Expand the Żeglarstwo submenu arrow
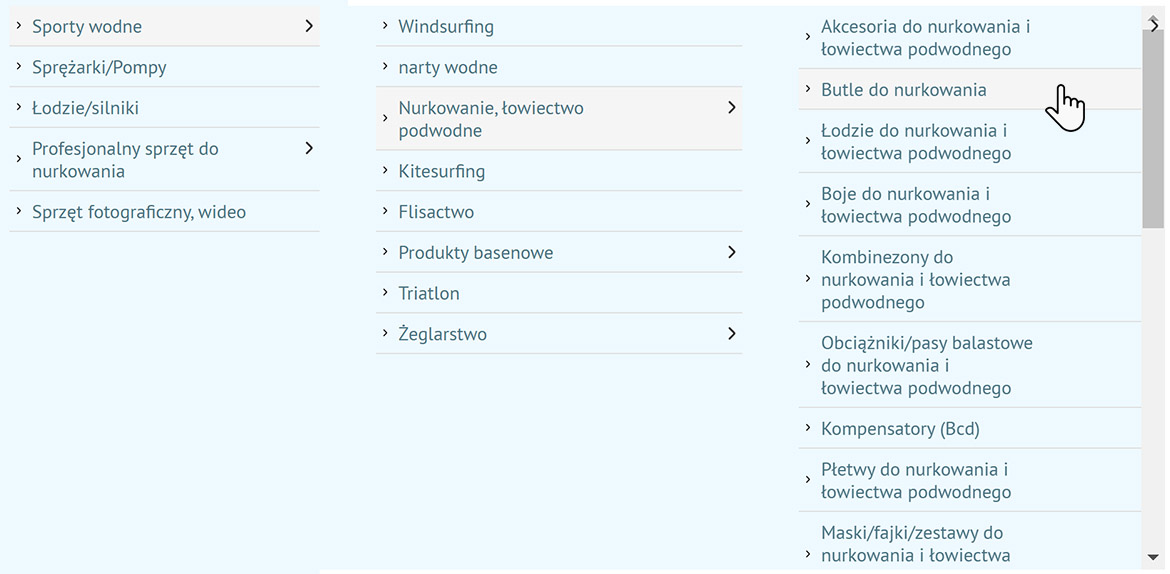The height and width of the screenshot is (574, 1170). click(x=732, y=333)
